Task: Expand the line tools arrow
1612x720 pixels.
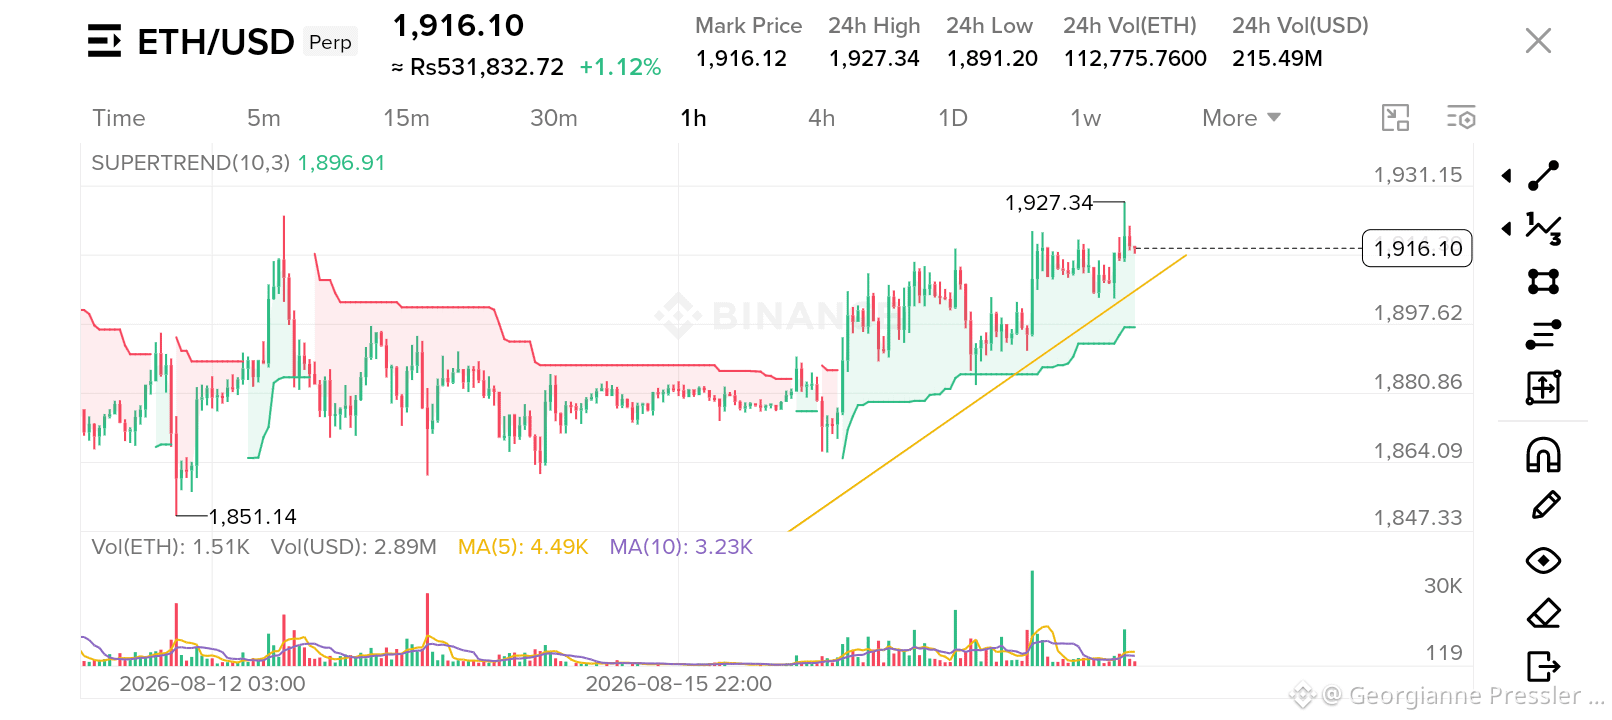Action: [1506, 176]
